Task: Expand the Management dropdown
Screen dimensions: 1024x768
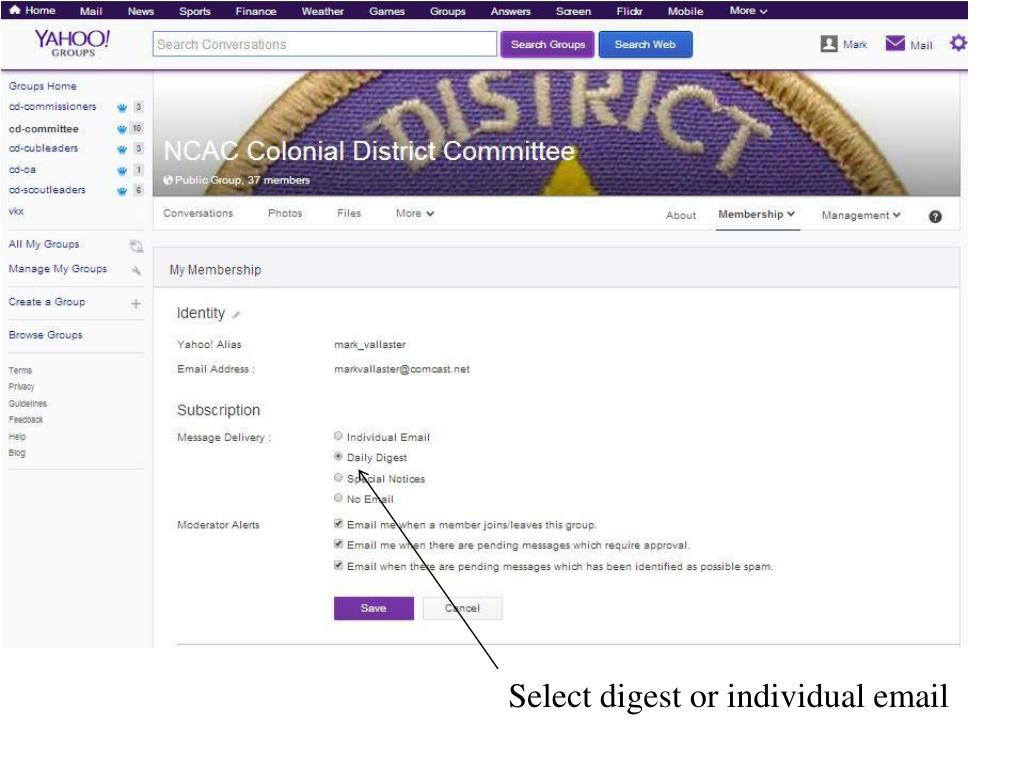Action: point(861,215)
